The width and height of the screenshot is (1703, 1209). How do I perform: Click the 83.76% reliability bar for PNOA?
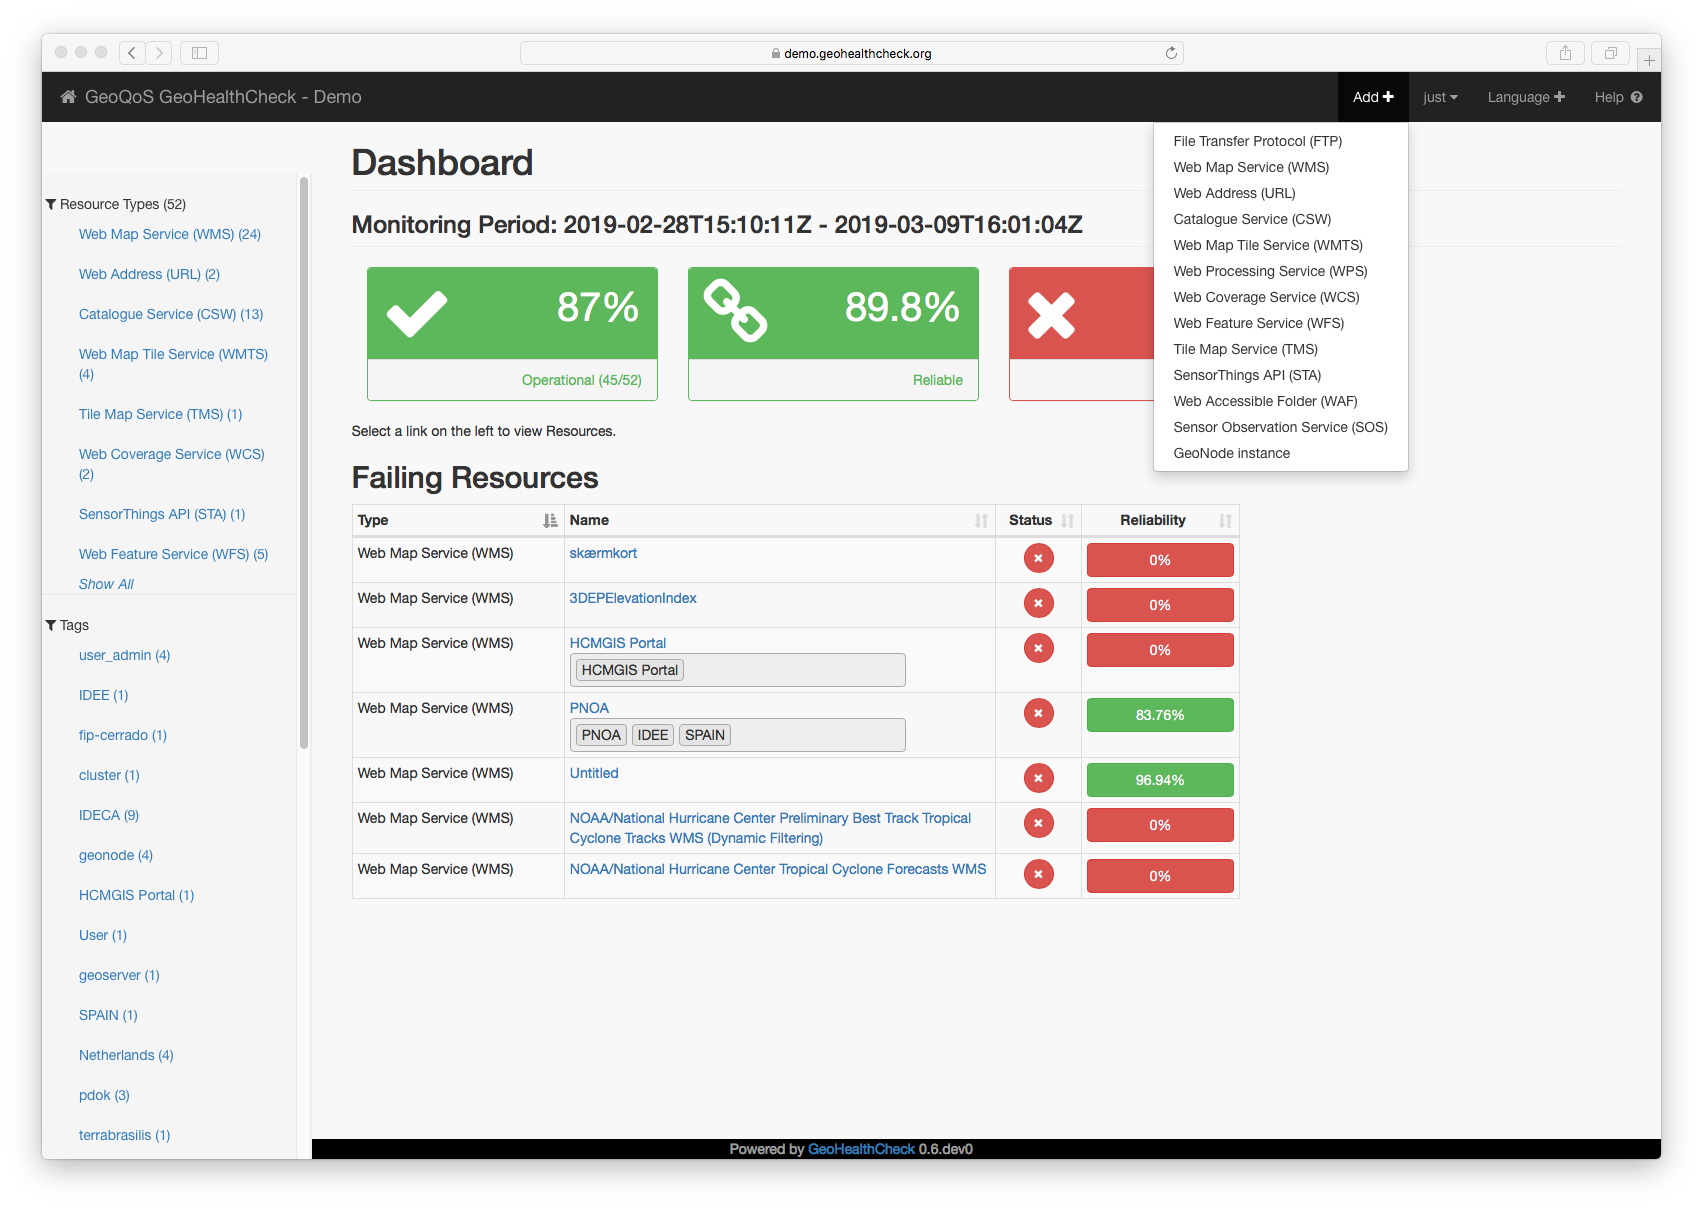click(1159, 715)
